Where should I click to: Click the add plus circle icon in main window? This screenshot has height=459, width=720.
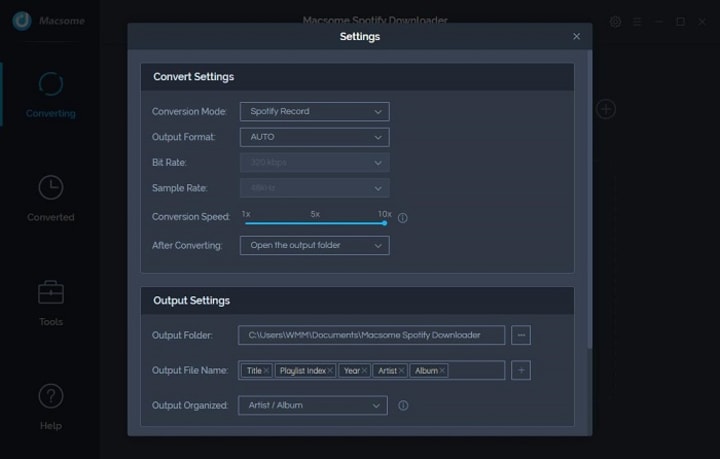pos(606,109)
